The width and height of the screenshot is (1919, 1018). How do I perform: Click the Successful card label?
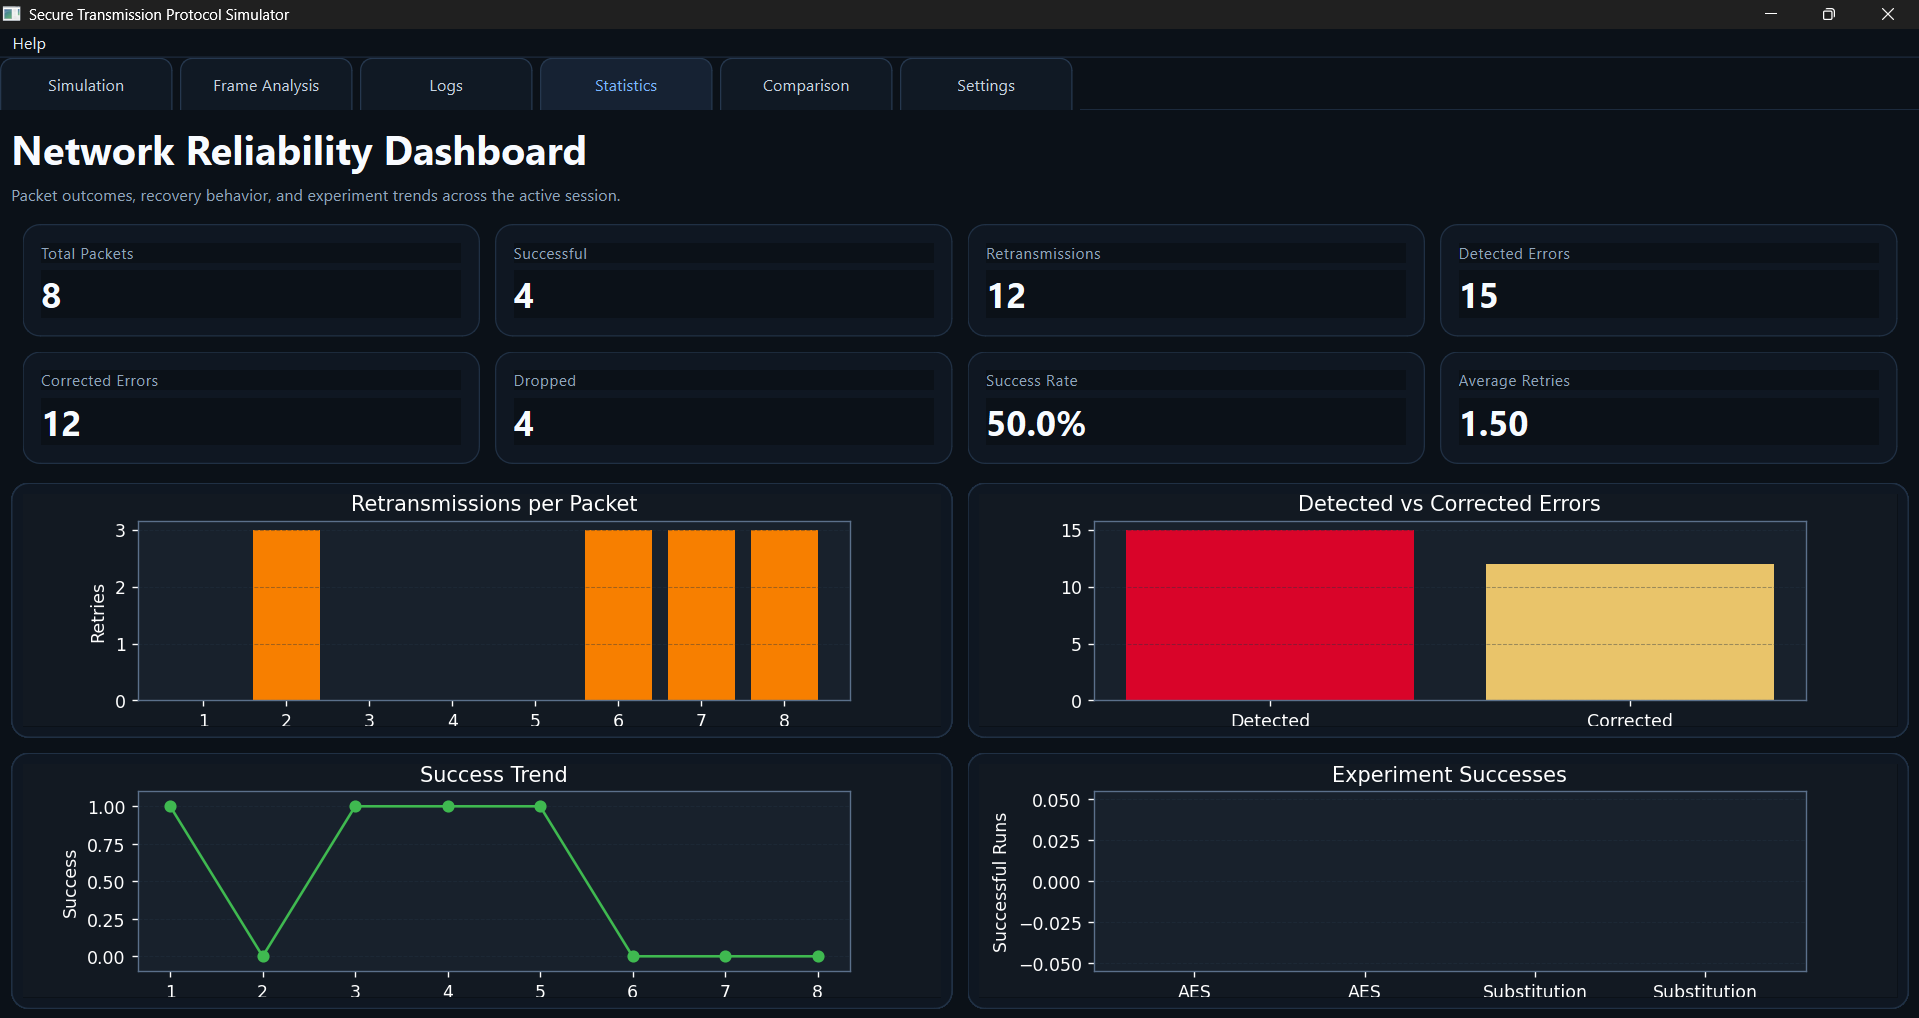pos(550,254)
